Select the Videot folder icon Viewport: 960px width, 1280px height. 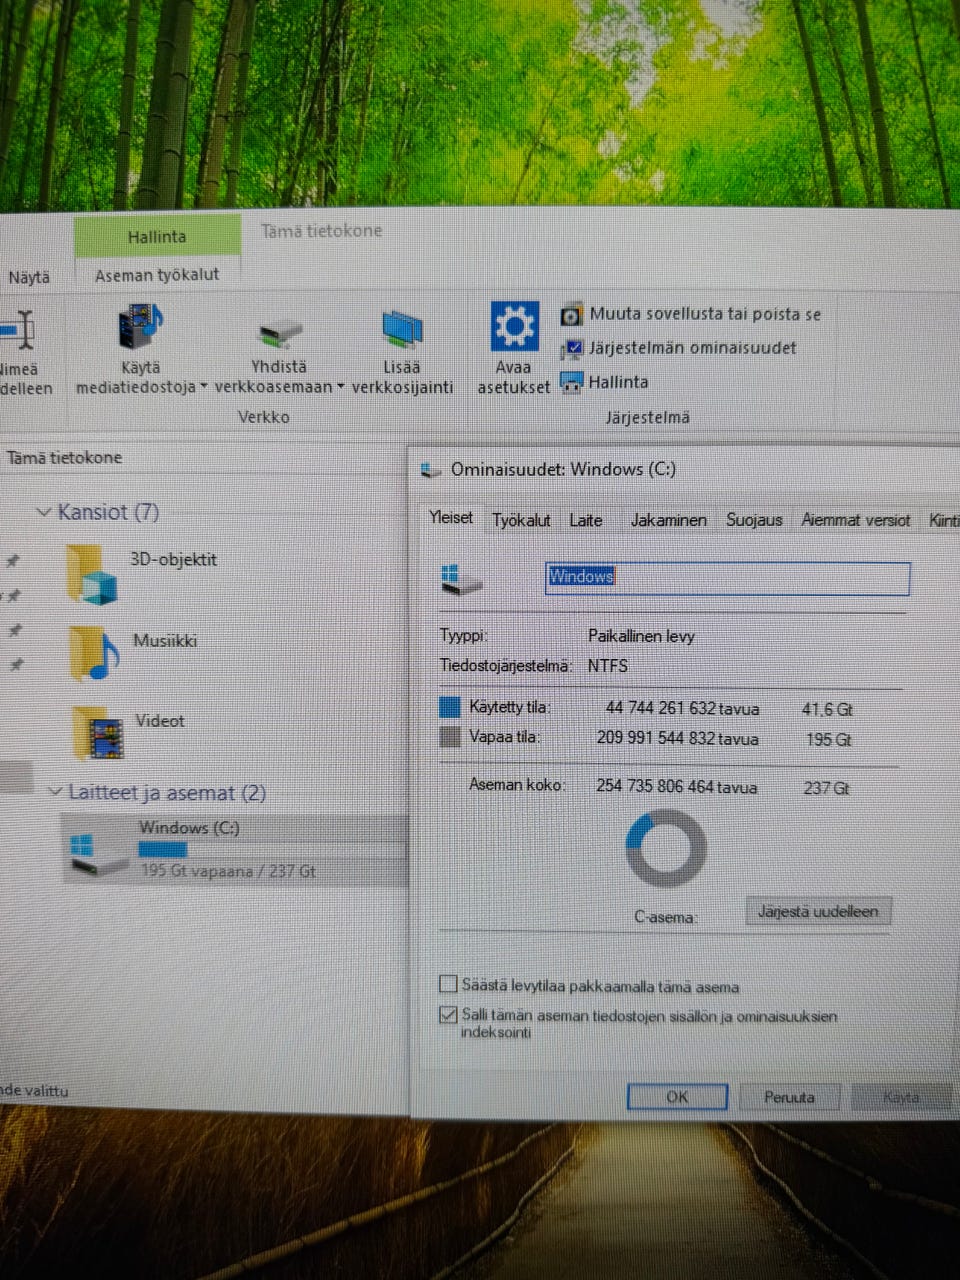(x=99, y=733)
